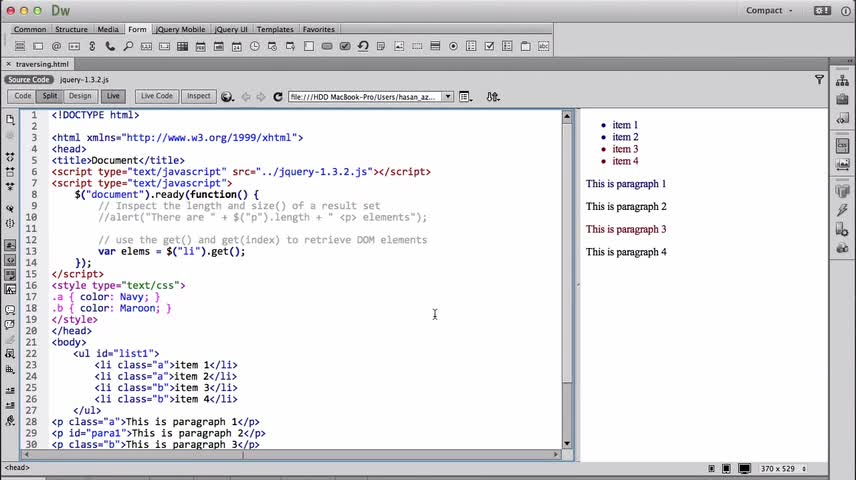Click code scrollbar up arrow
The height and width of the screenshot is (480, 856).
pos(567,116)
